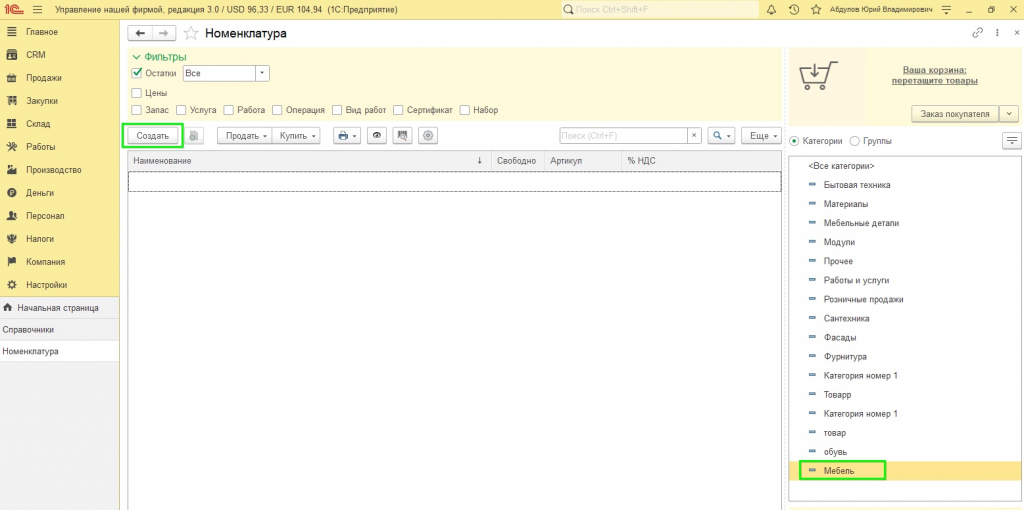Screen dimensions: 1024x510
Task: Open the notifications bell icon
Action: coord(772,10)
